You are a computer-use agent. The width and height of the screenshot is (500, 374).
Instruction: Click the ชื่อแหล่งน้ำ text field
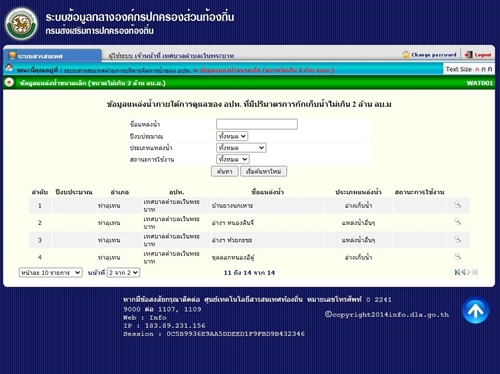click(x=257, y=124)
